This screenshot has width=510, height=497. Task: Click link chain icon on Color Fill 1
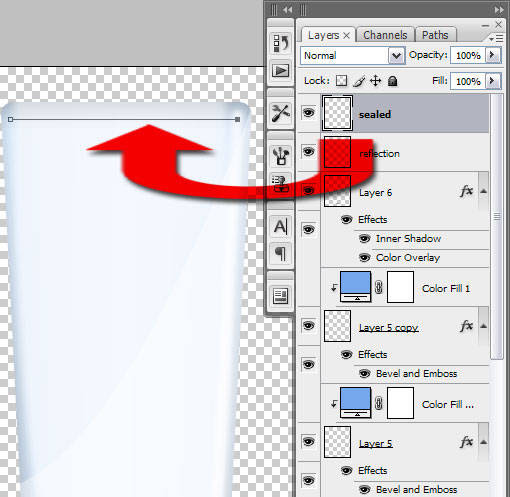click(x=379, y=287)
